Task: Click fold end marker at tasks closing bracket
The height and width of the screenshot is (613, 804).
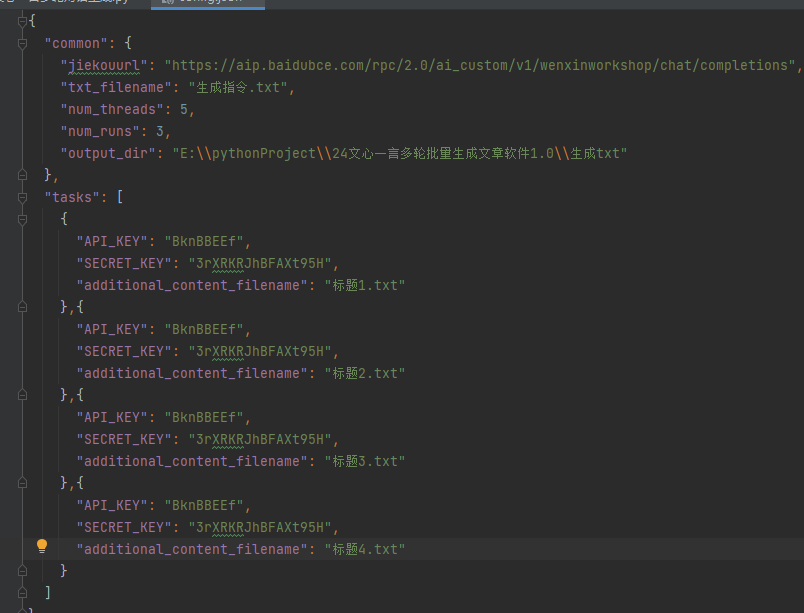Action: (22, 592)
